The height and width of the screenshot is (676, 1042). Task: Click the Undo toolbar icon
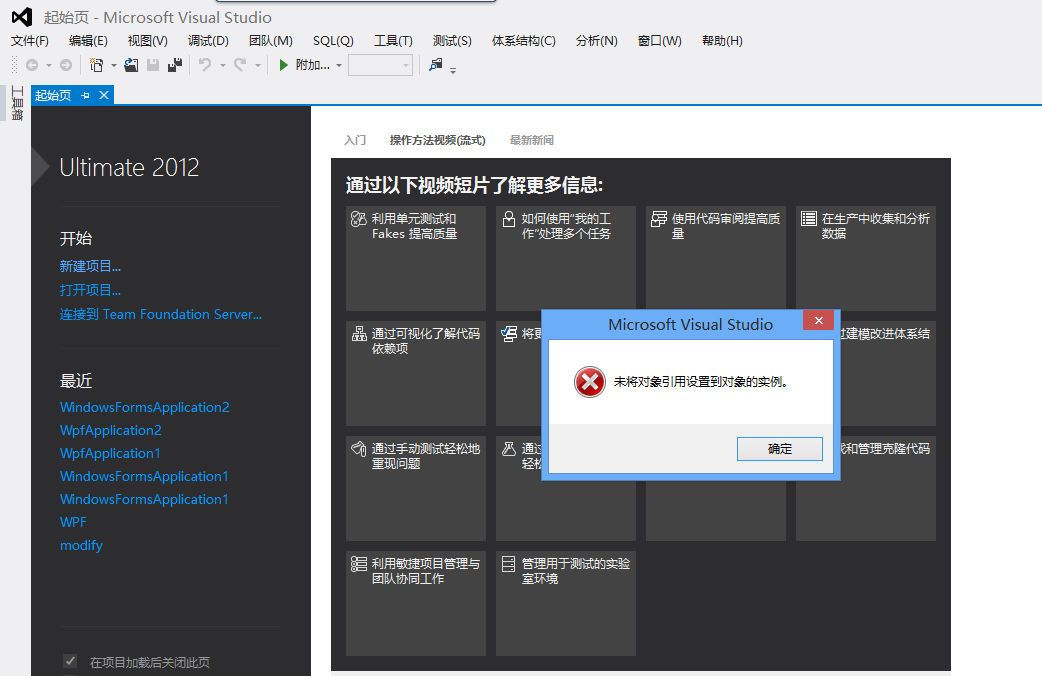click(205, 65)
